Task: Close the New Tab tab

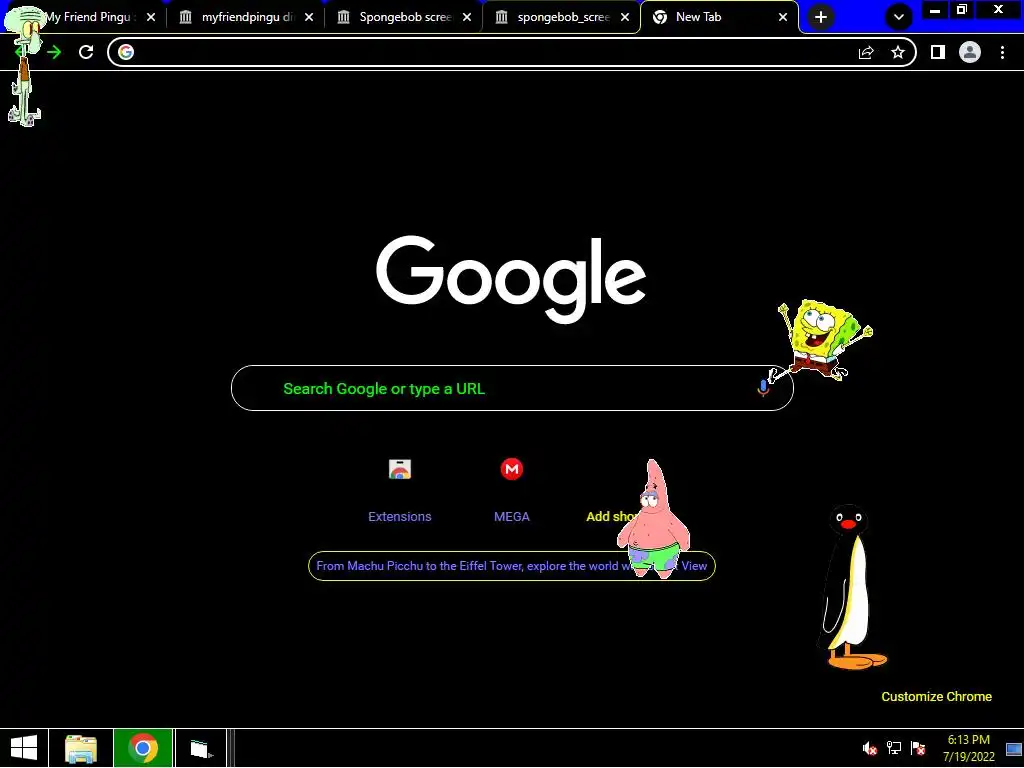Action: click(783, 17)
